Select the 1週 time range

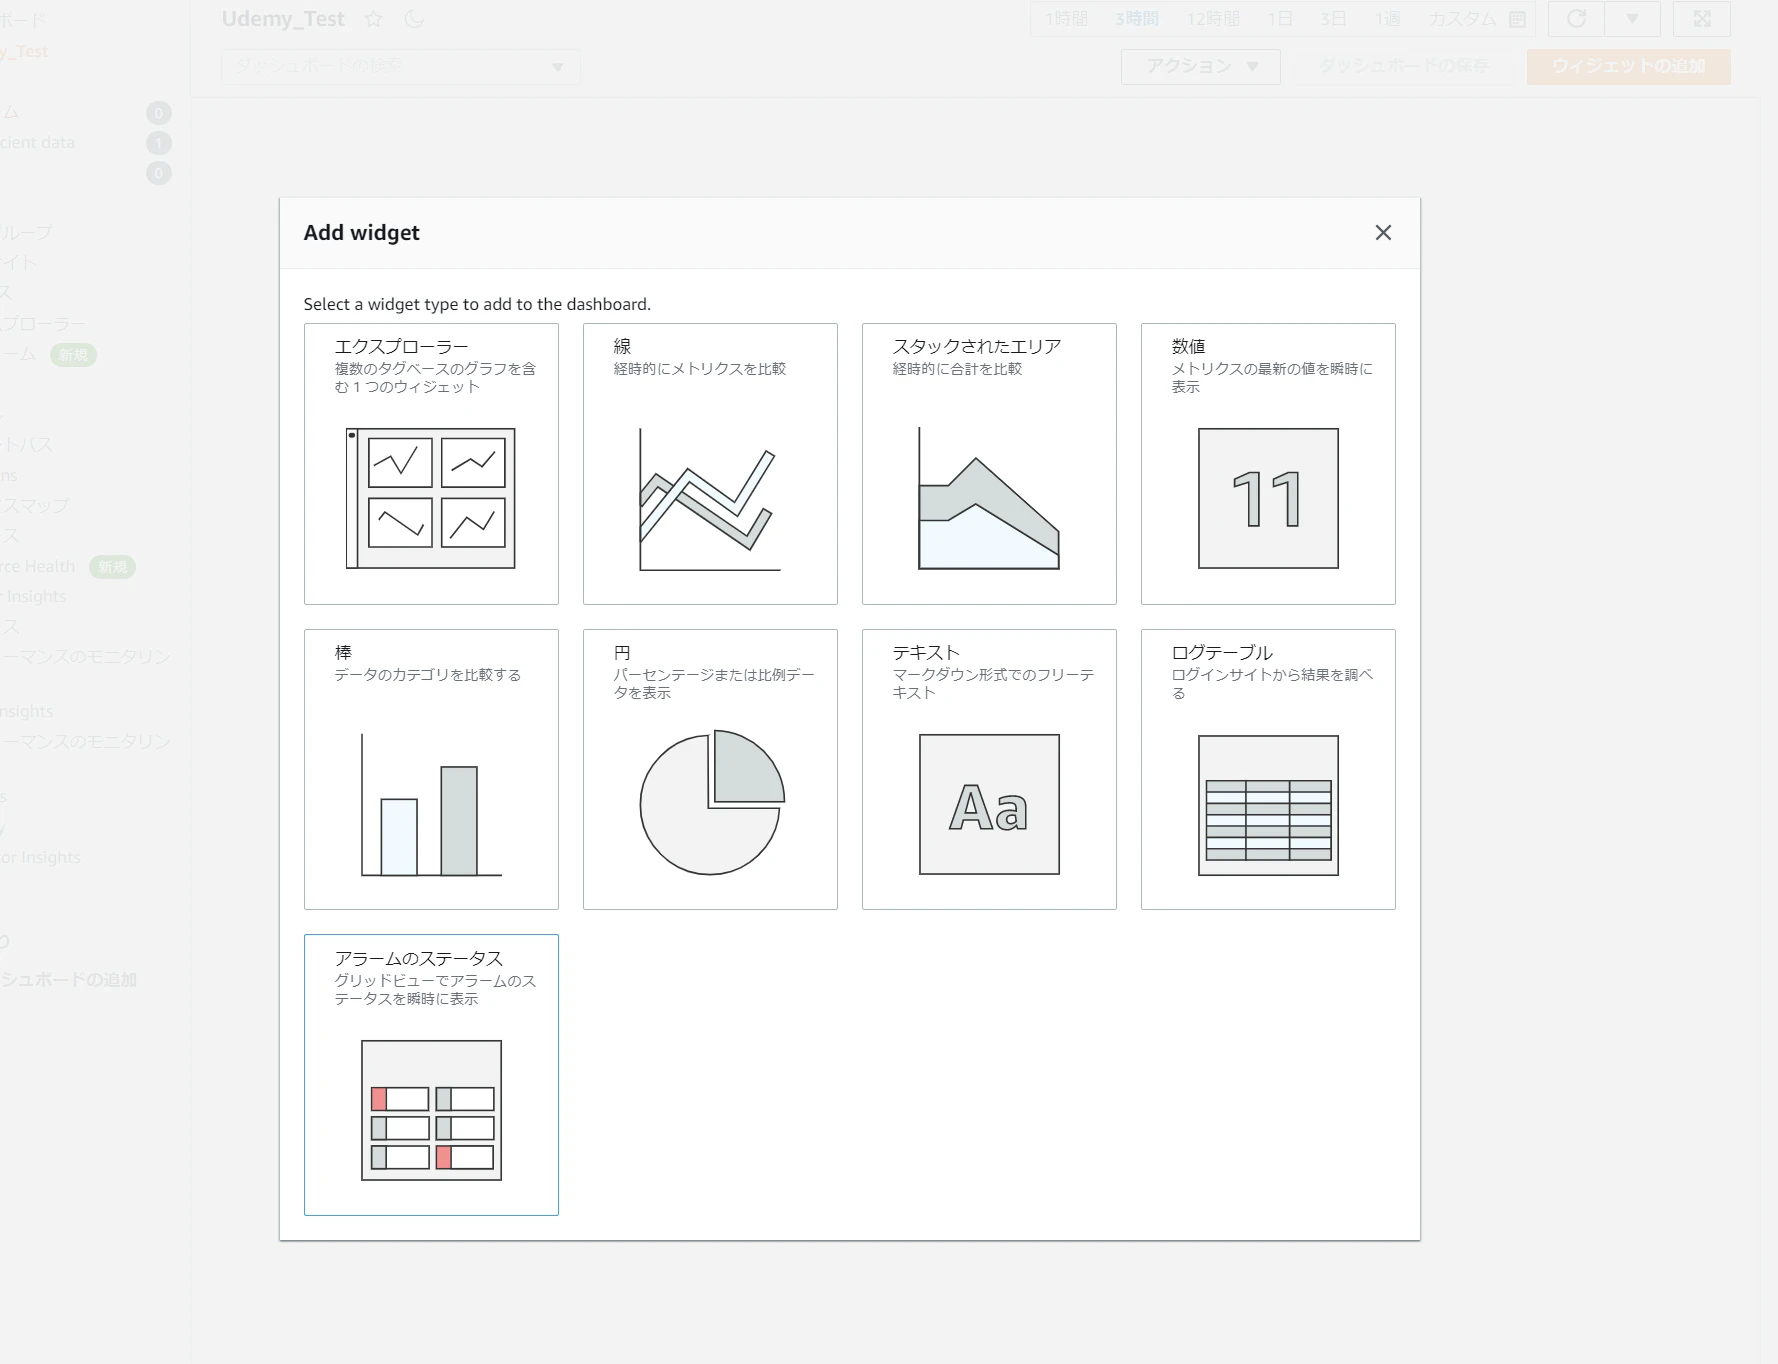coord(1387,19)
